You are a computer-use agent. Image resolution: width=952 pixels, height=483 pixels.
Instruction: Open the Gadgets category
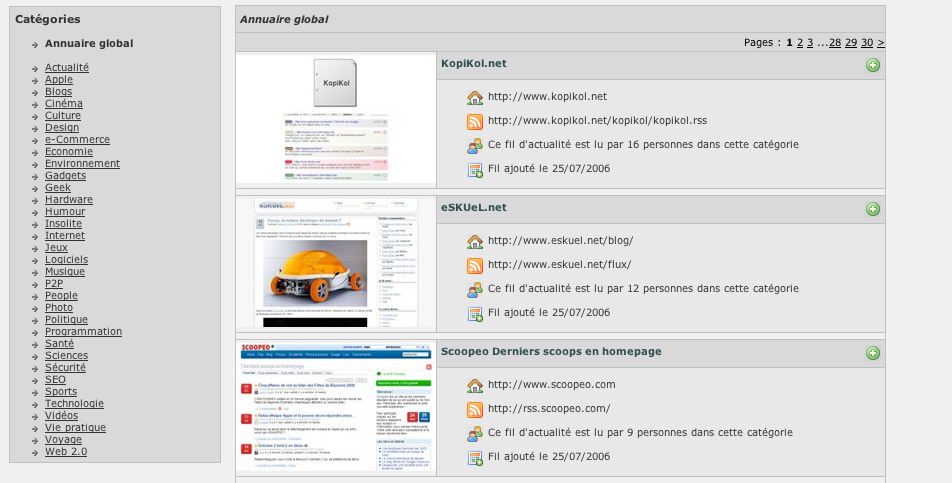[x=66, y=175]
